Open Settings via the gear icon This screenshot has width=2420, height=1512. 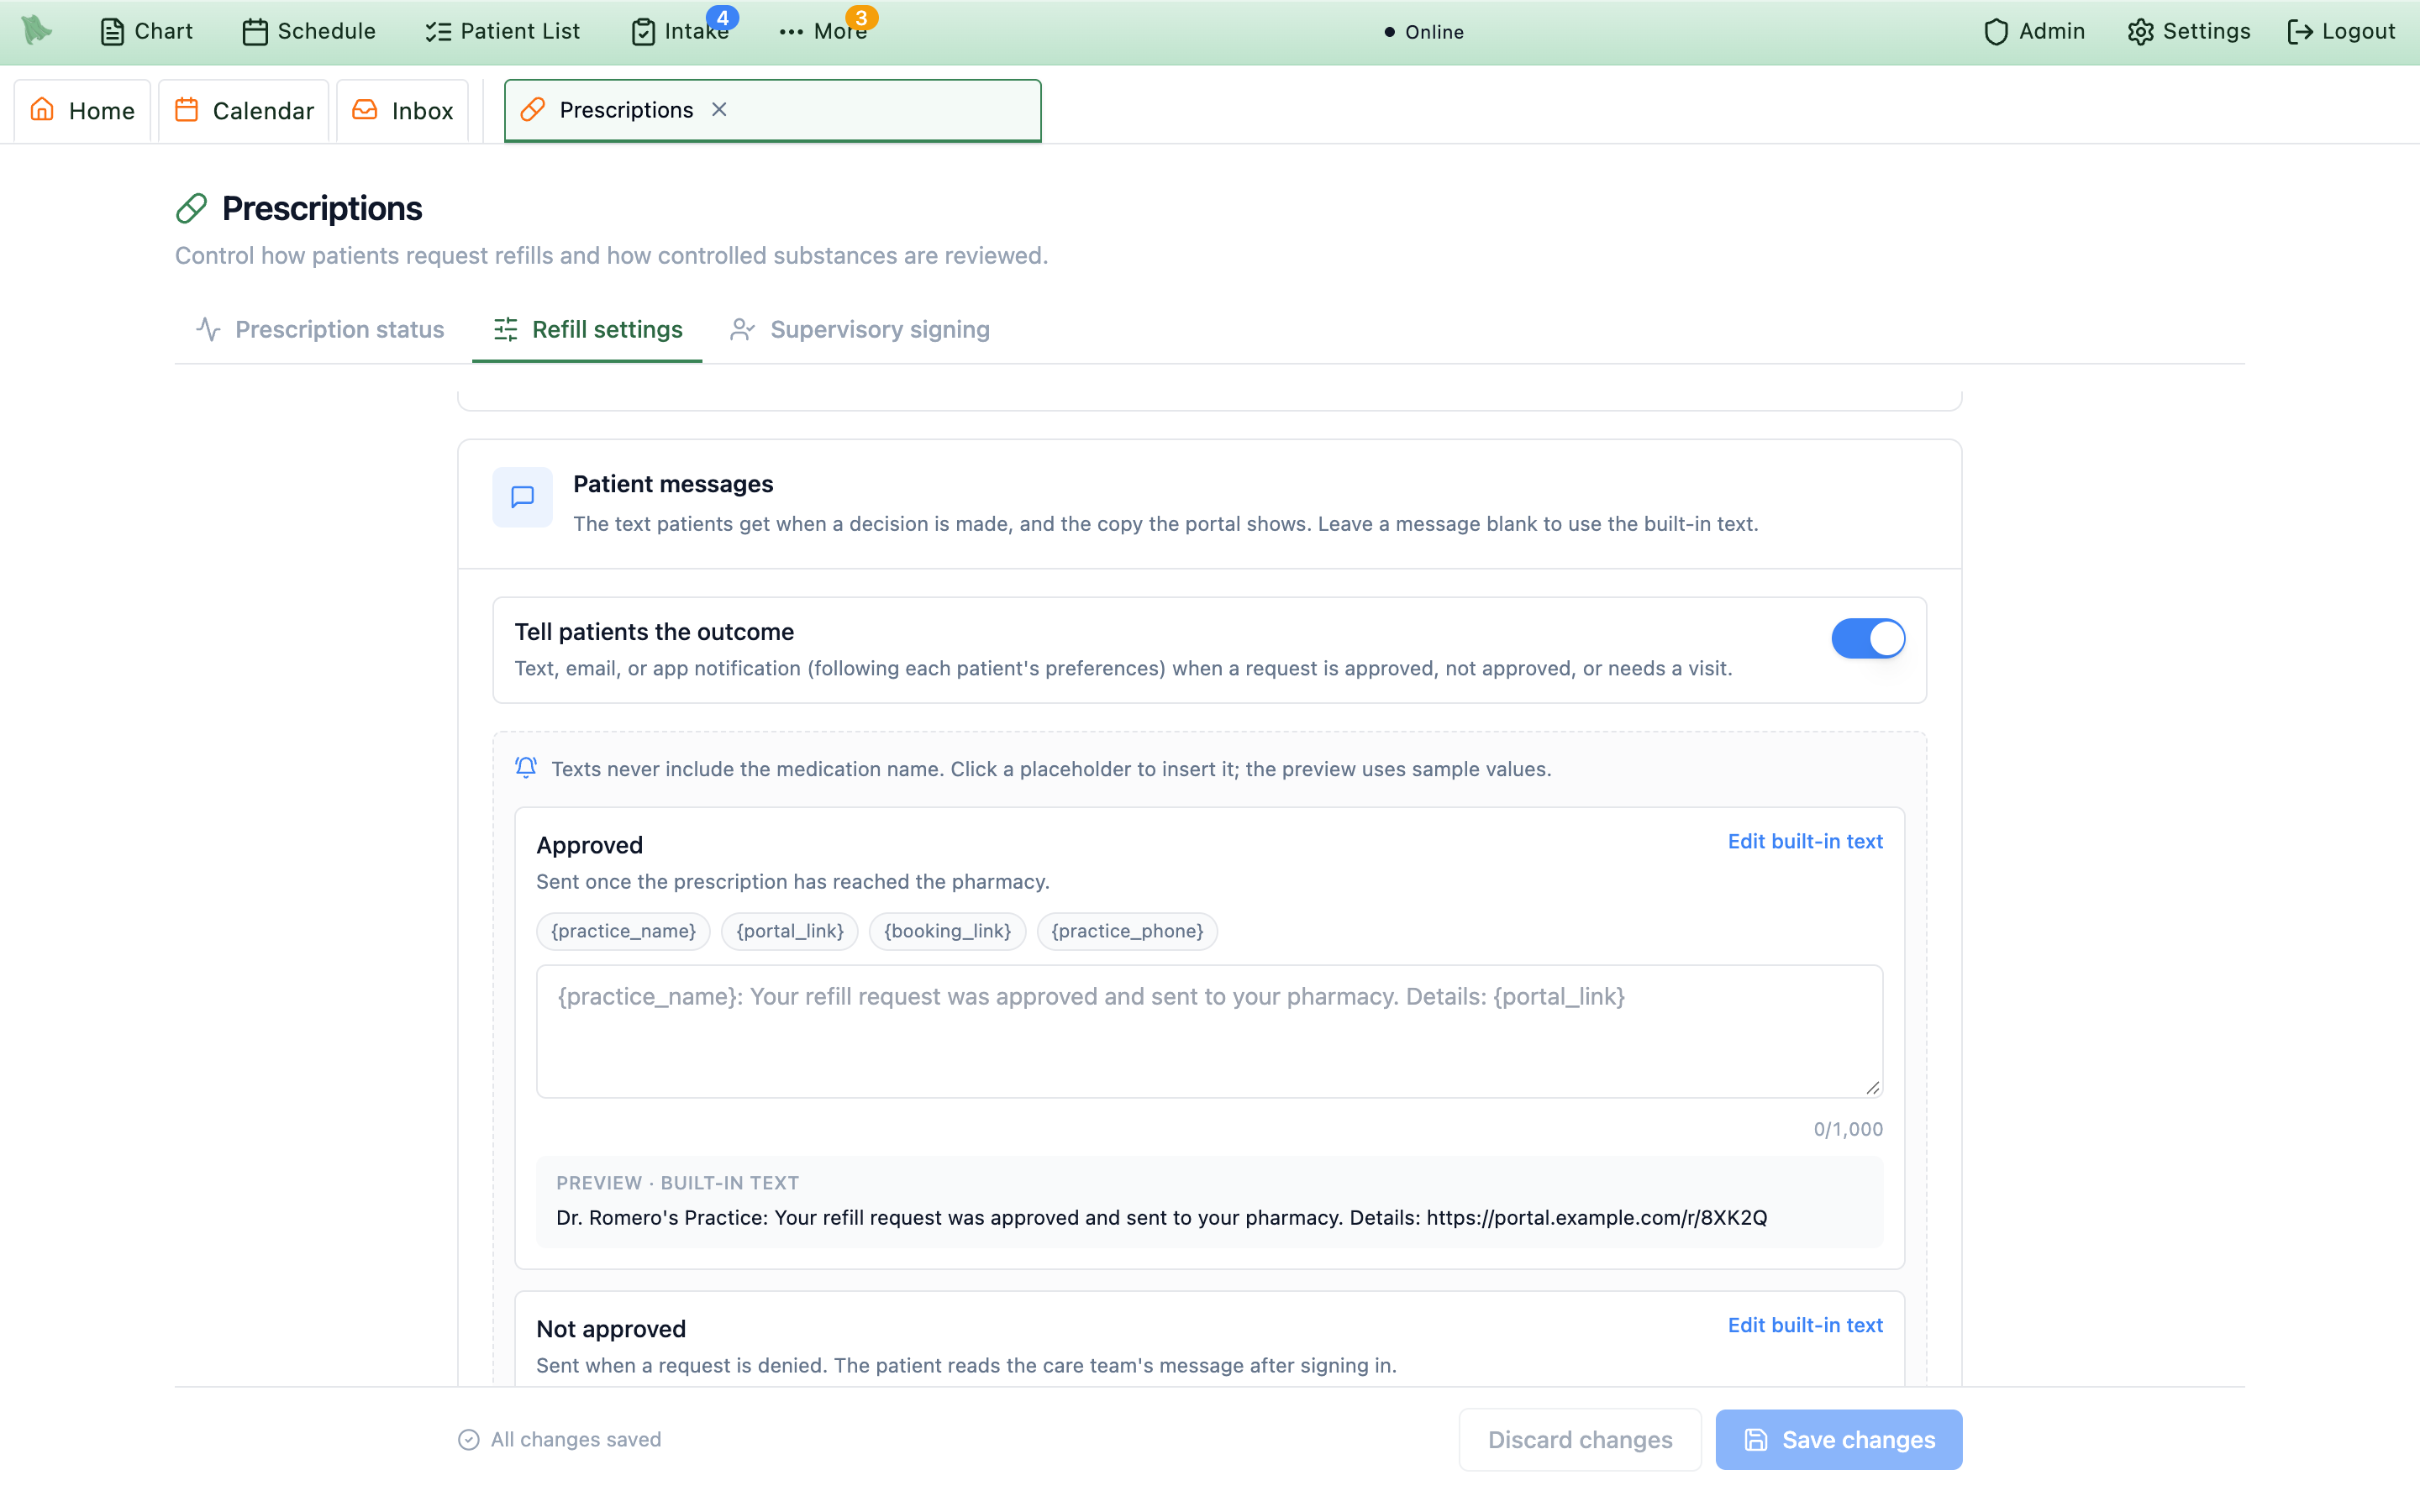(x=2189, y=31)
